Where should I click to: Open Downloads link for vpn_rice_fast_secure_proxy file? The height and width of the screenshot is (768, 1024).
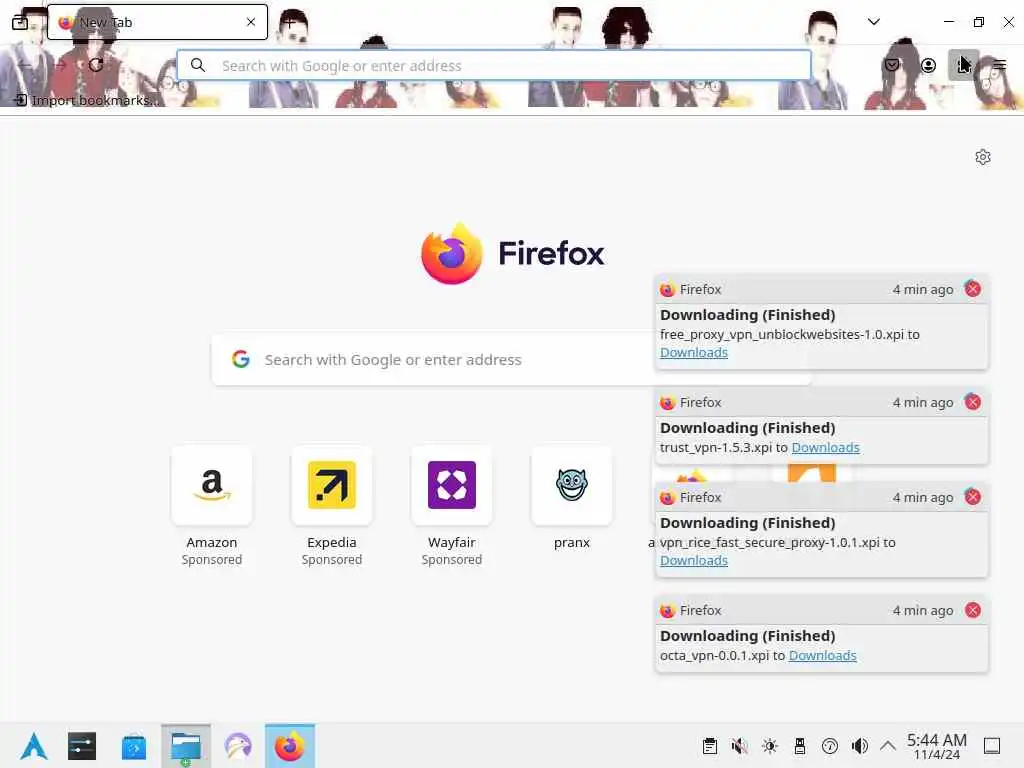[x=694, y=560]
